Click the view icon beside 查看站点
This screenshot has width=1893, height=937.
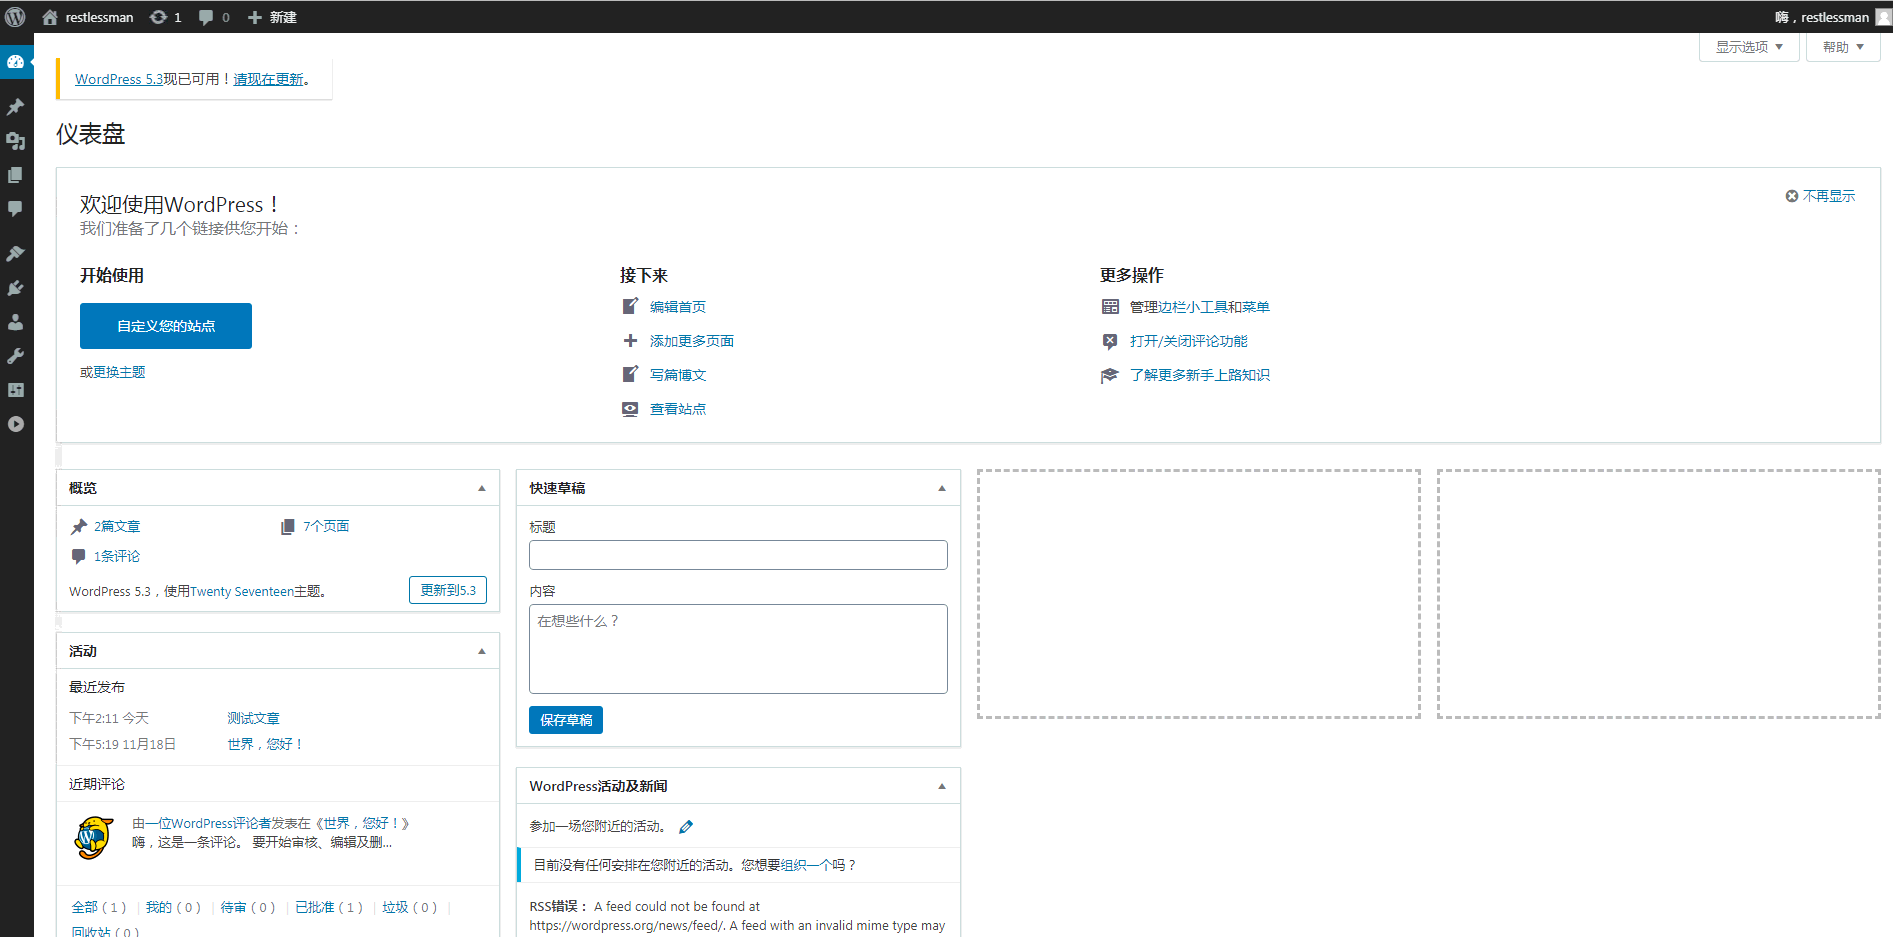630,409
